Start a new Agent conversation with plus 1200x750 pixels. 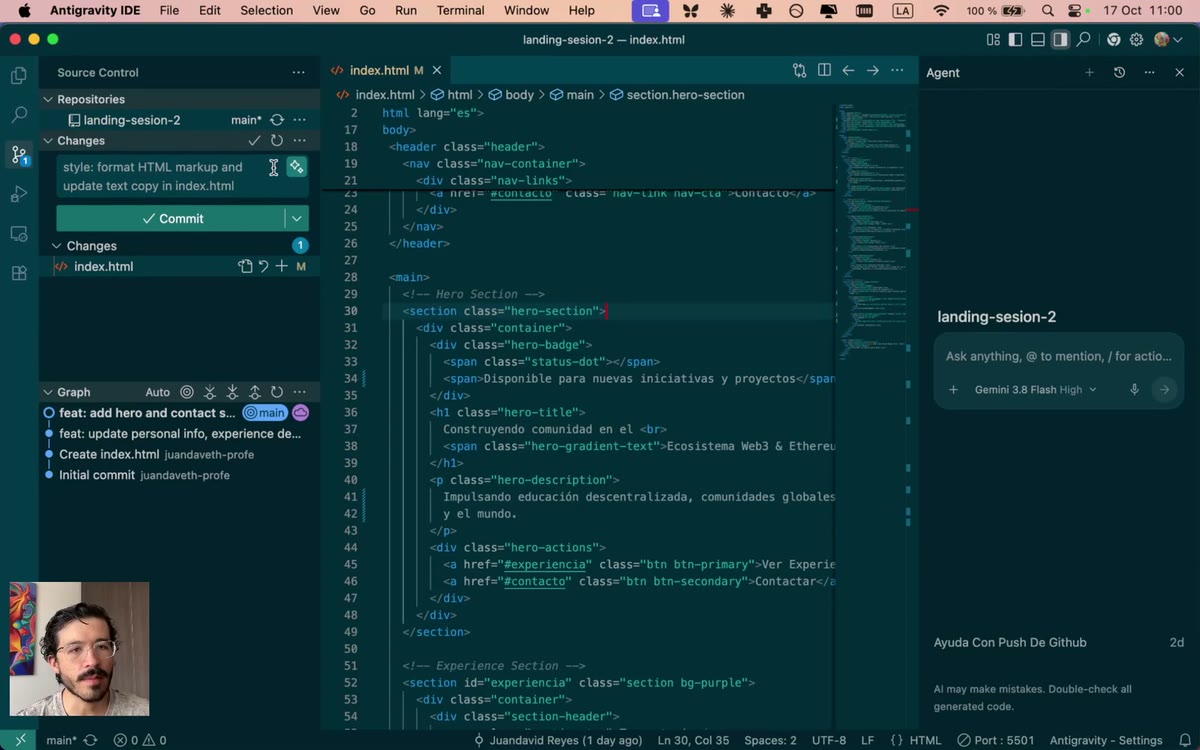click(1089, 73)
